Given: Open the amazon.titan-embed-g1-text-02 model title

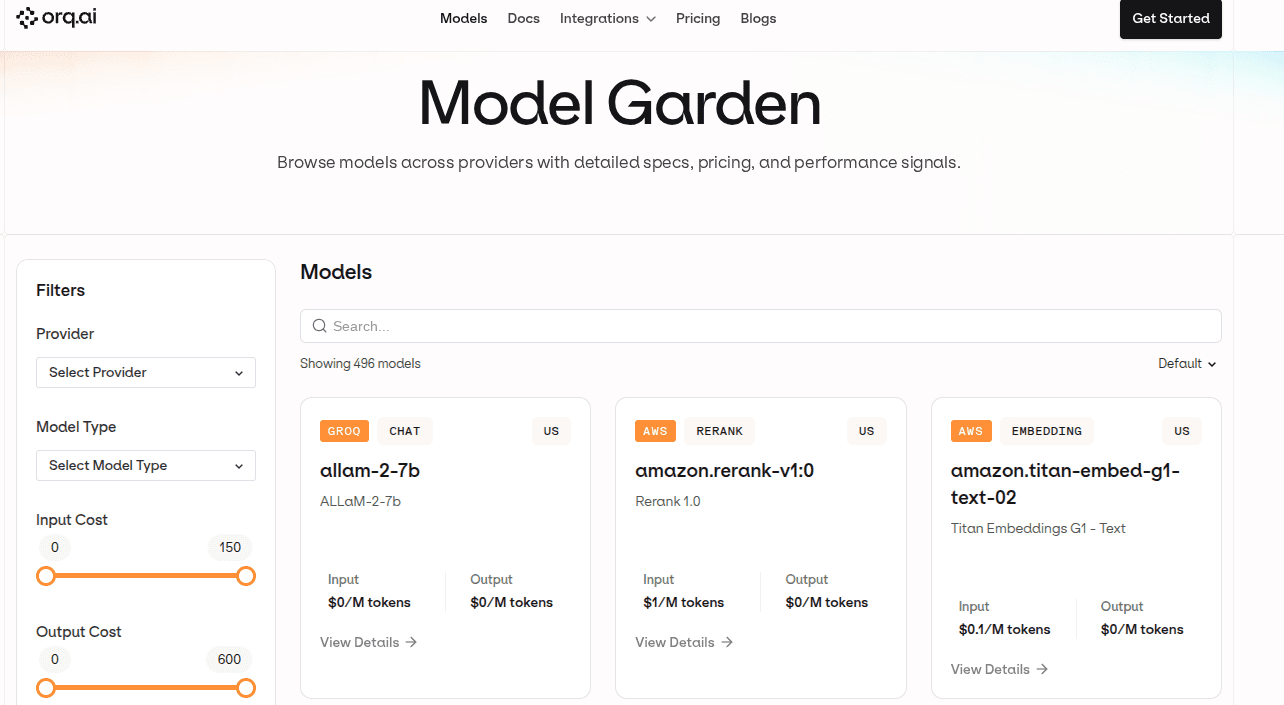Looking at the screenshot, I should coord(1065,484).
